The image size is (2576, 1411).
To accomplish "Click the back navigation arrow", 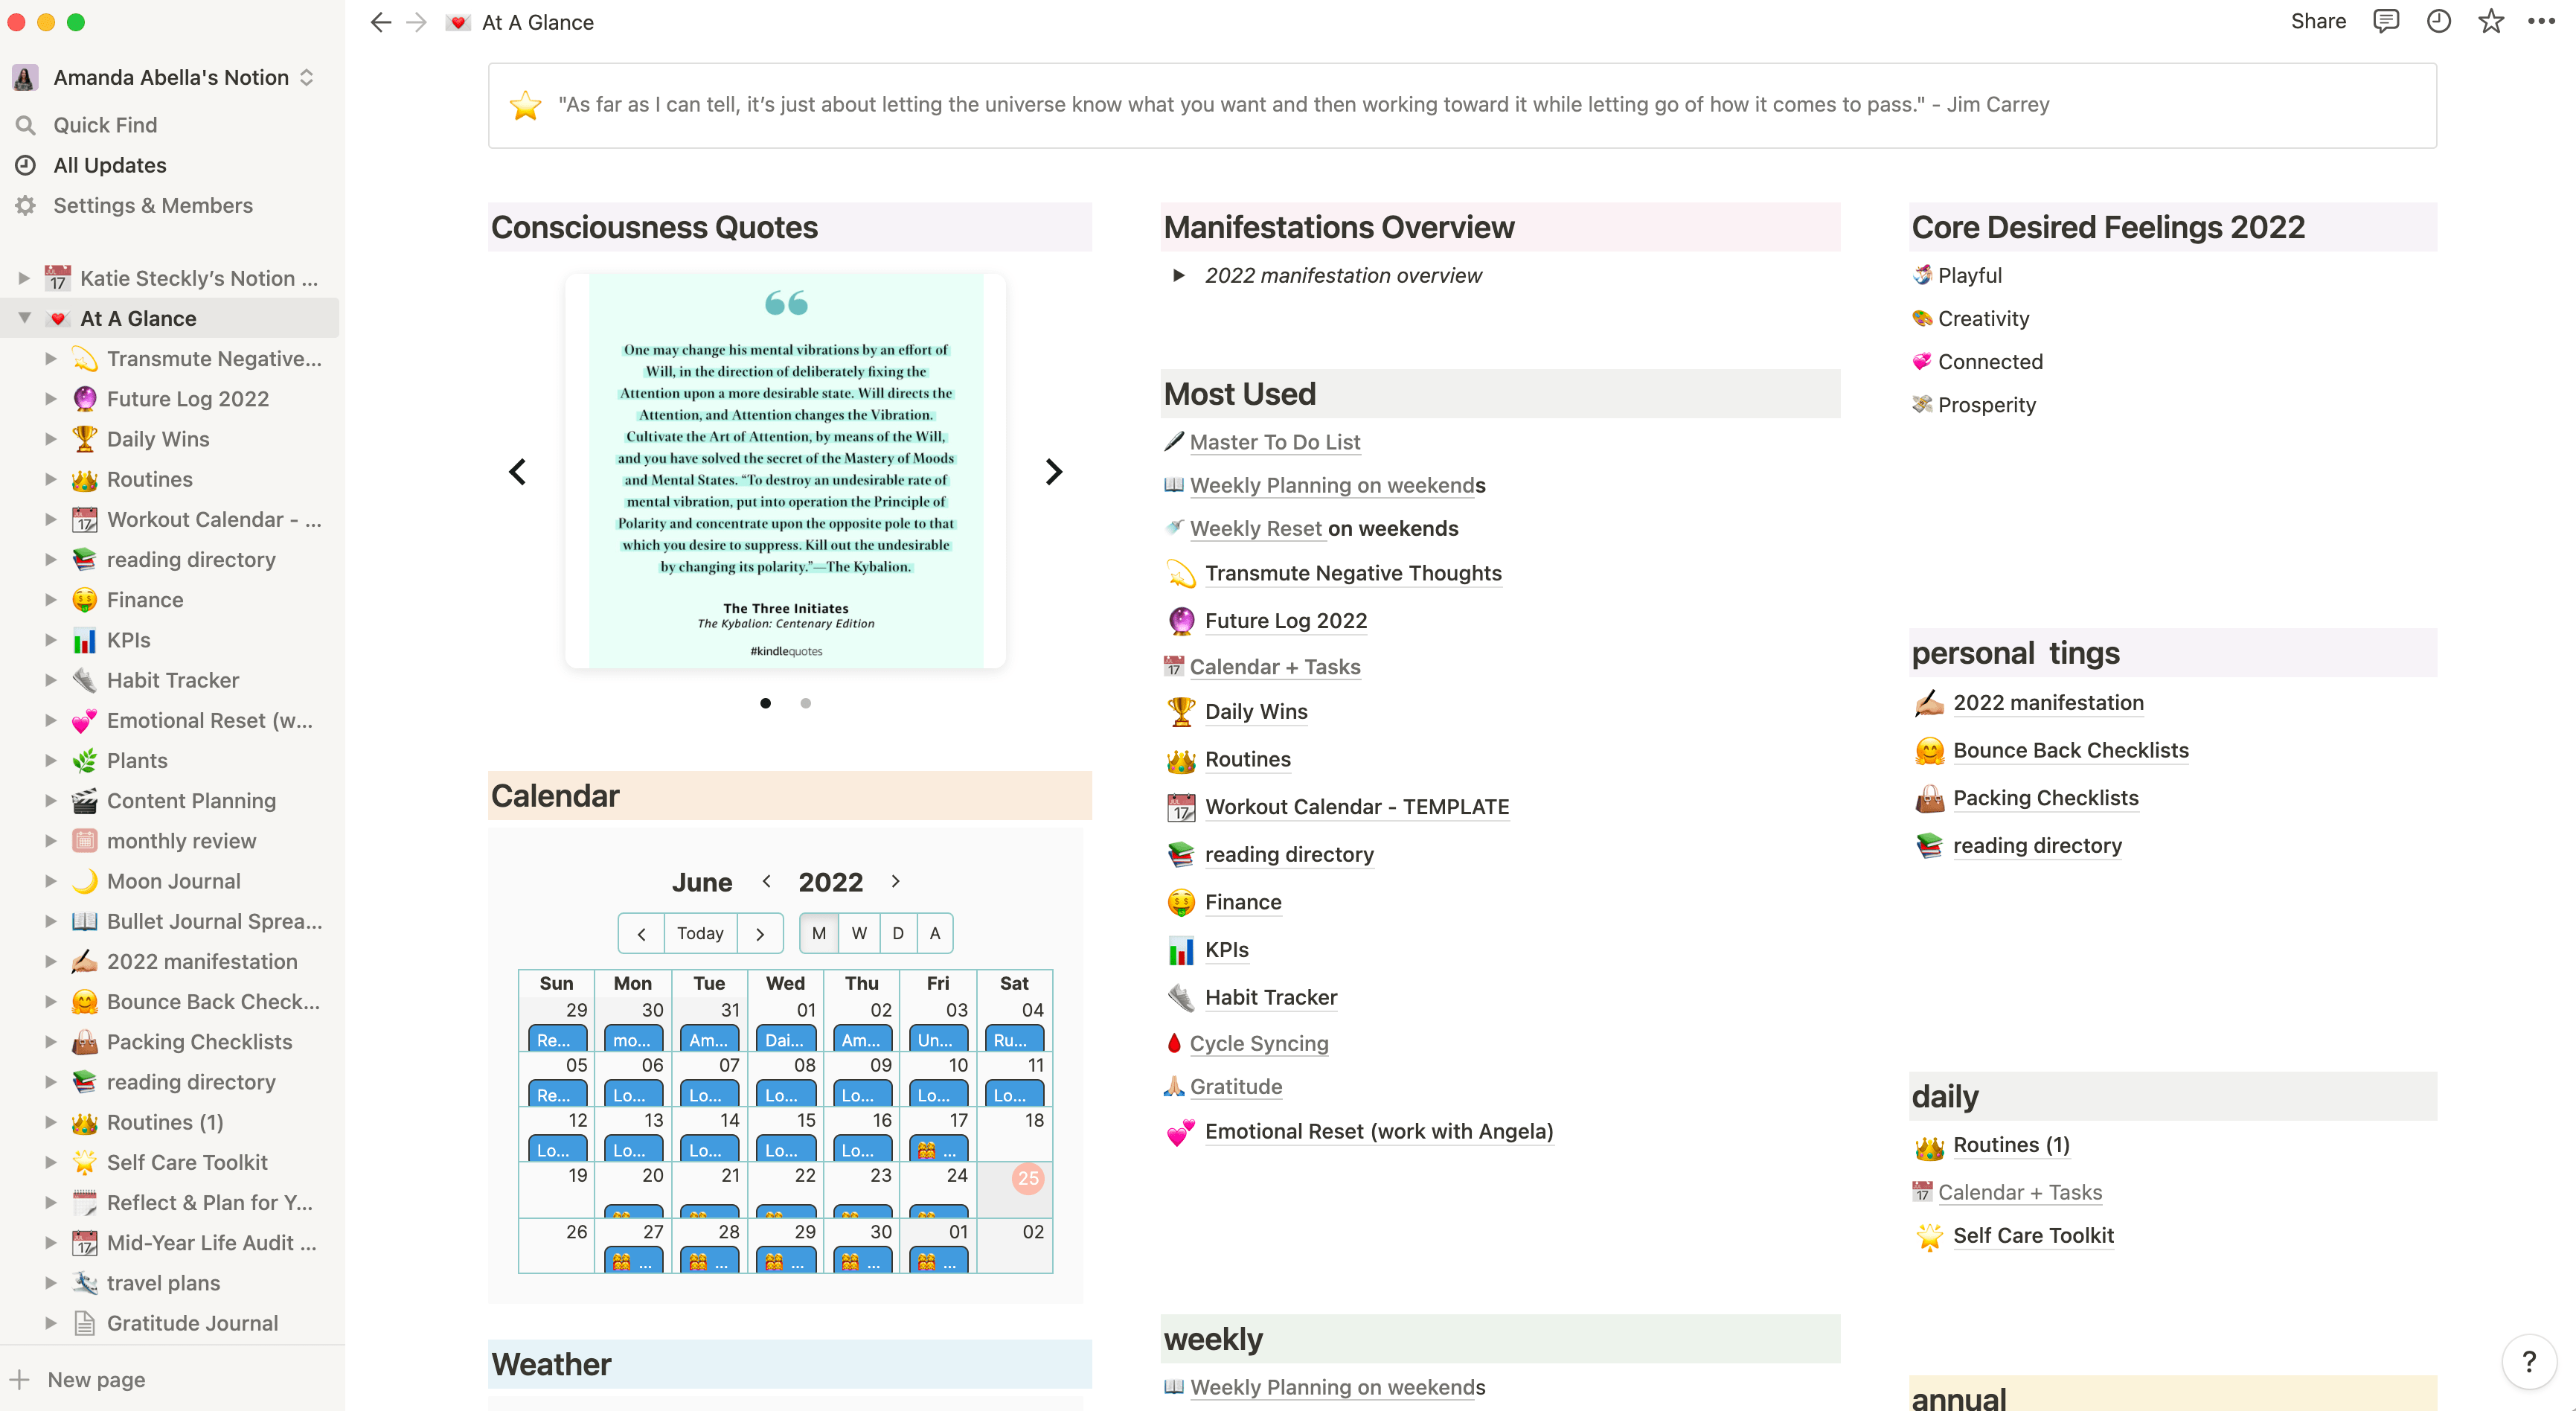I will click(x=380, y=22).
